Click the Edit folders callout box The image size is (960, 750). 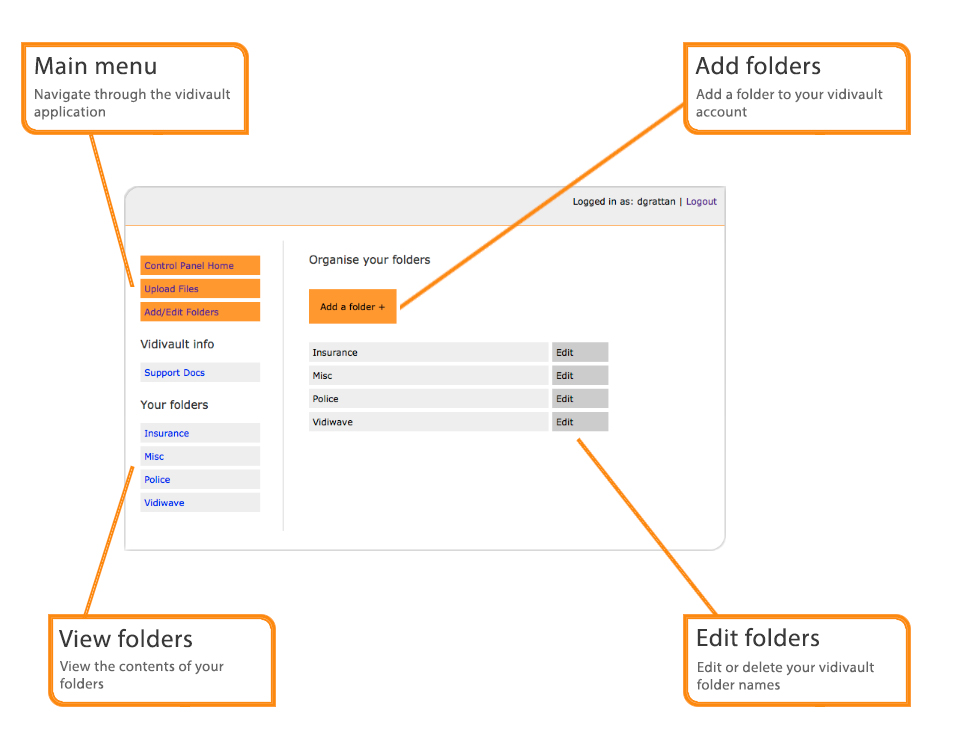point(796,660)
